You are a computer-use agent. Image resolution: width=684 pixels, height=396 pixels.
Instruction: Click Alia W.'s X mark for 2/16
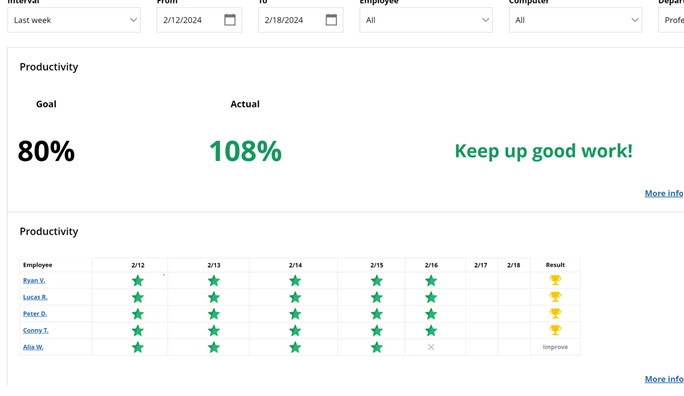(x=431, y=347)
